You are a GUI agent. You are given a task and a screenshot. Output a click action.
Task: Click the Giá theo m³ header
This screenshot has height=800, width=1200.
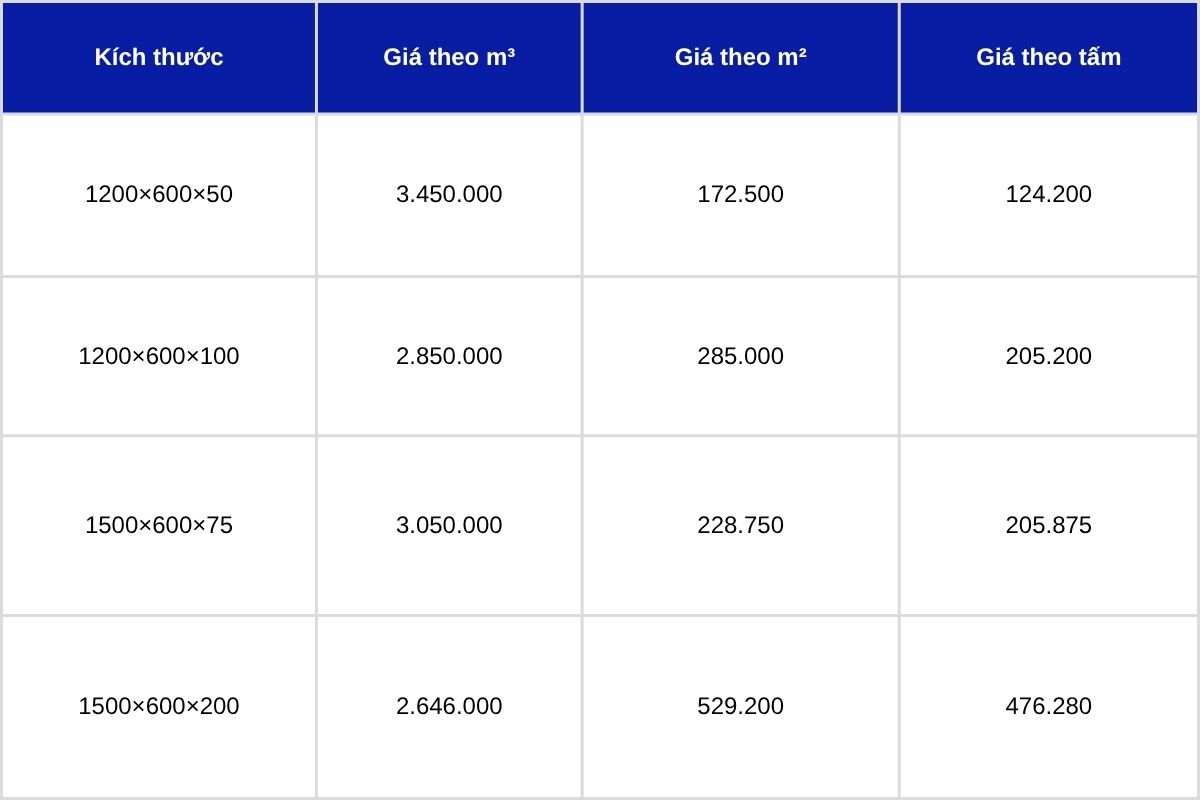pyautogui.click(x=449, y=57)
